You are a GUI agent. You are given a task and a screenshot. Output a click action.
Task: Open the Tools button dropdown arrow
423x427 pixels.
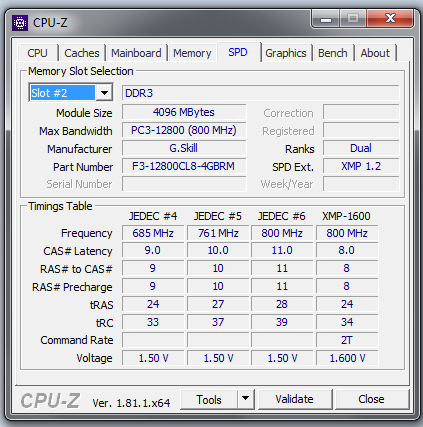[x=246, y=399]
